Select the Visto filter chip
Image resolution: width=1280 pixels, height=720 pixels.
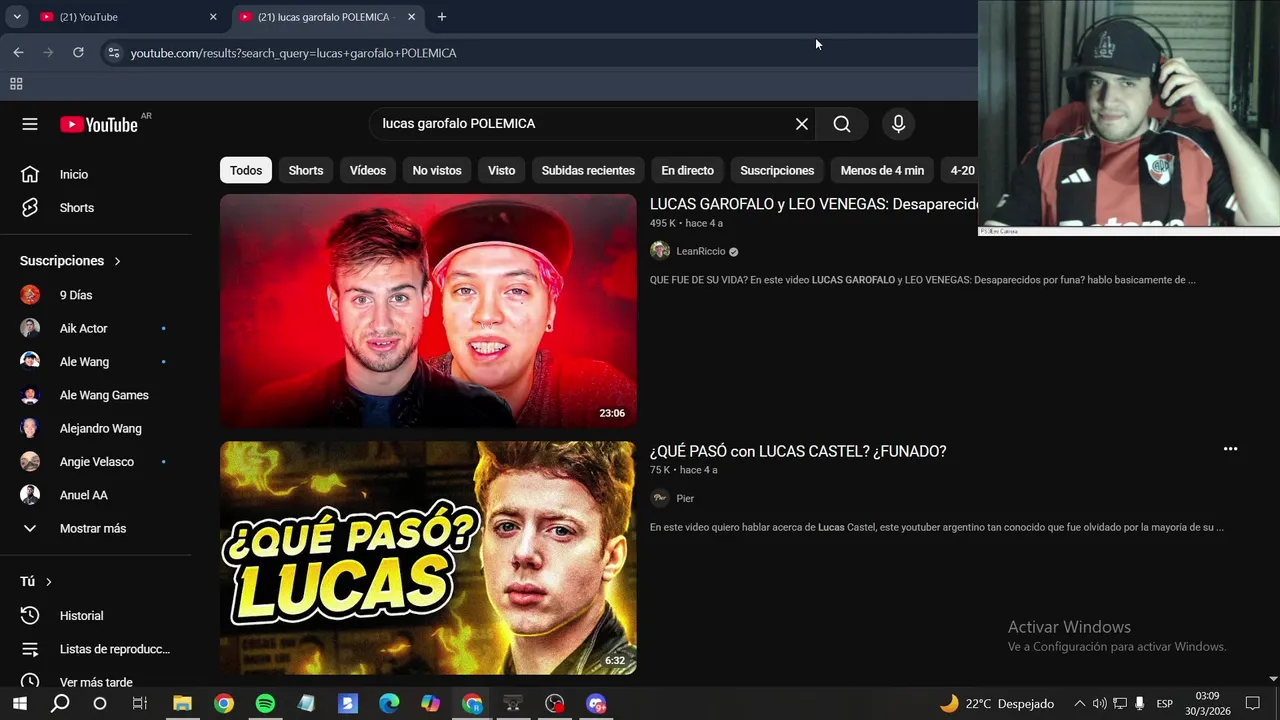click(x=501, y=171)
